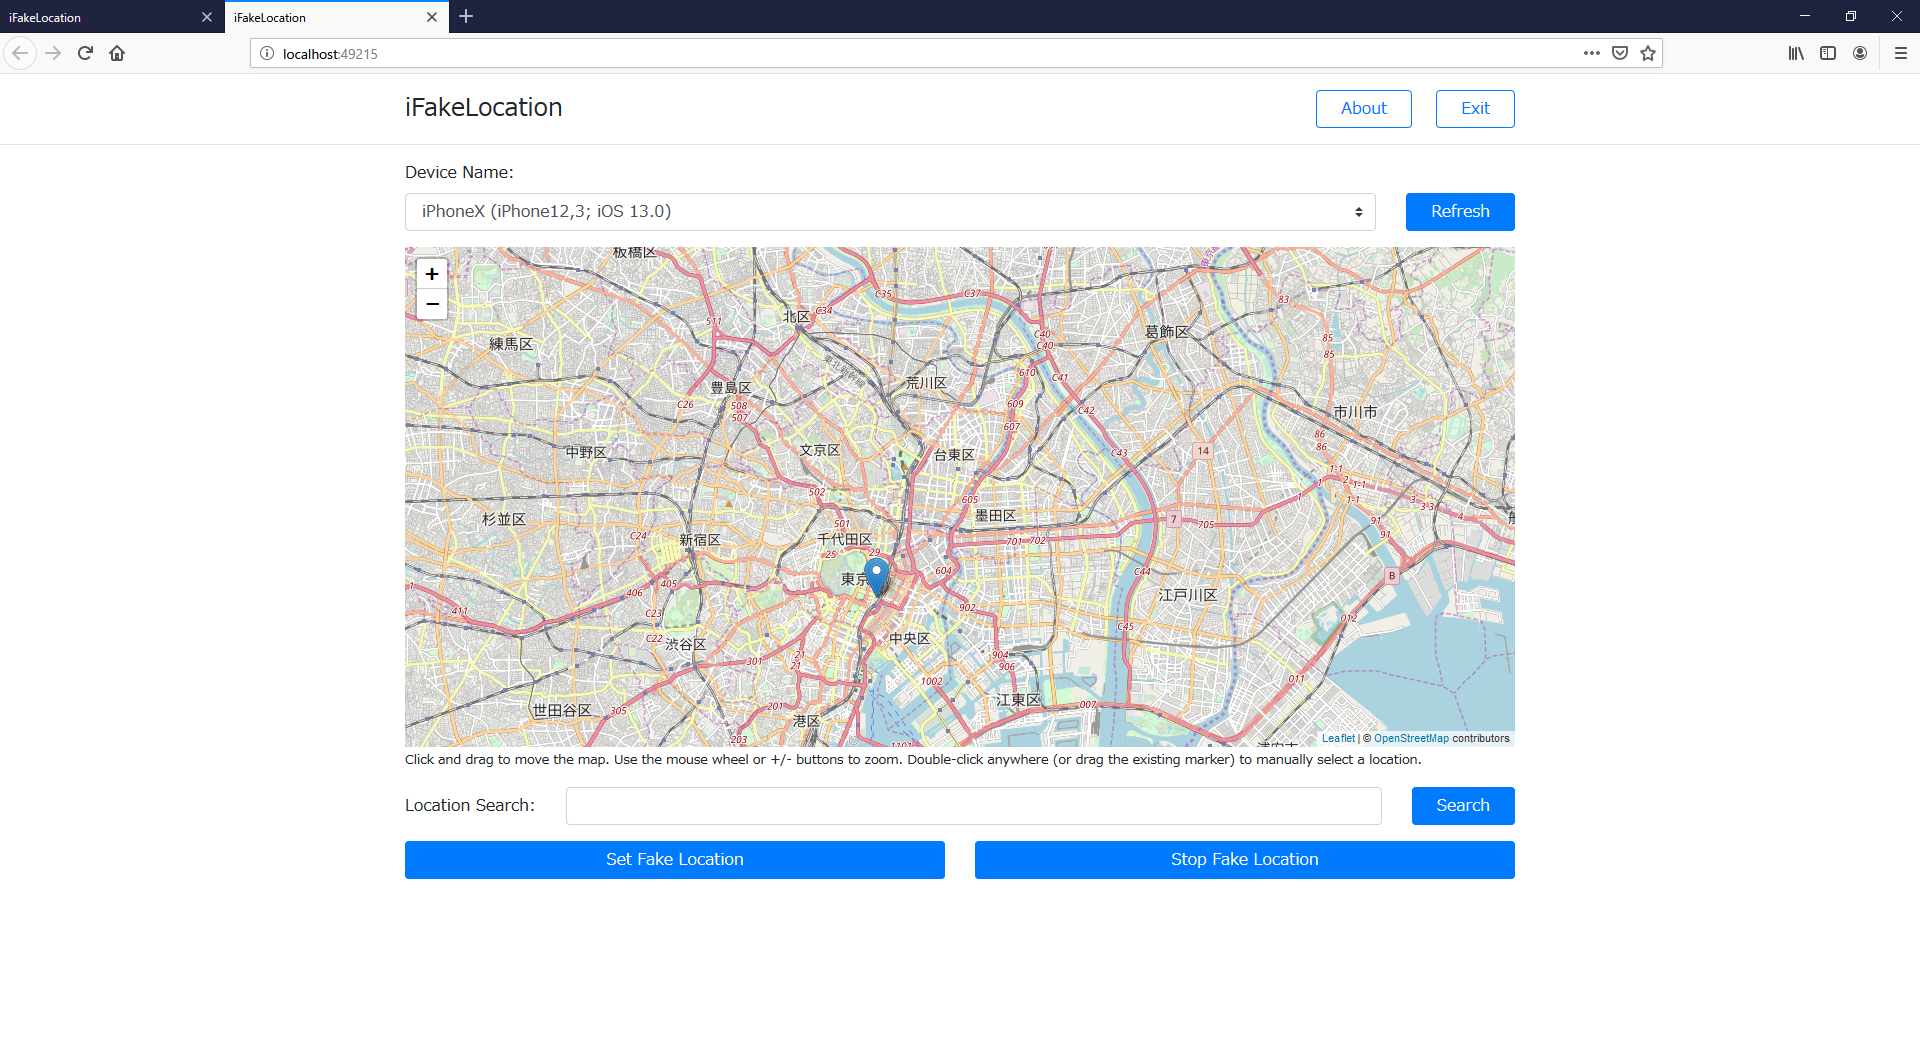Click Stop Fake Location button
Screen dimensions: 1920x1040
(x=1245, y=860)
